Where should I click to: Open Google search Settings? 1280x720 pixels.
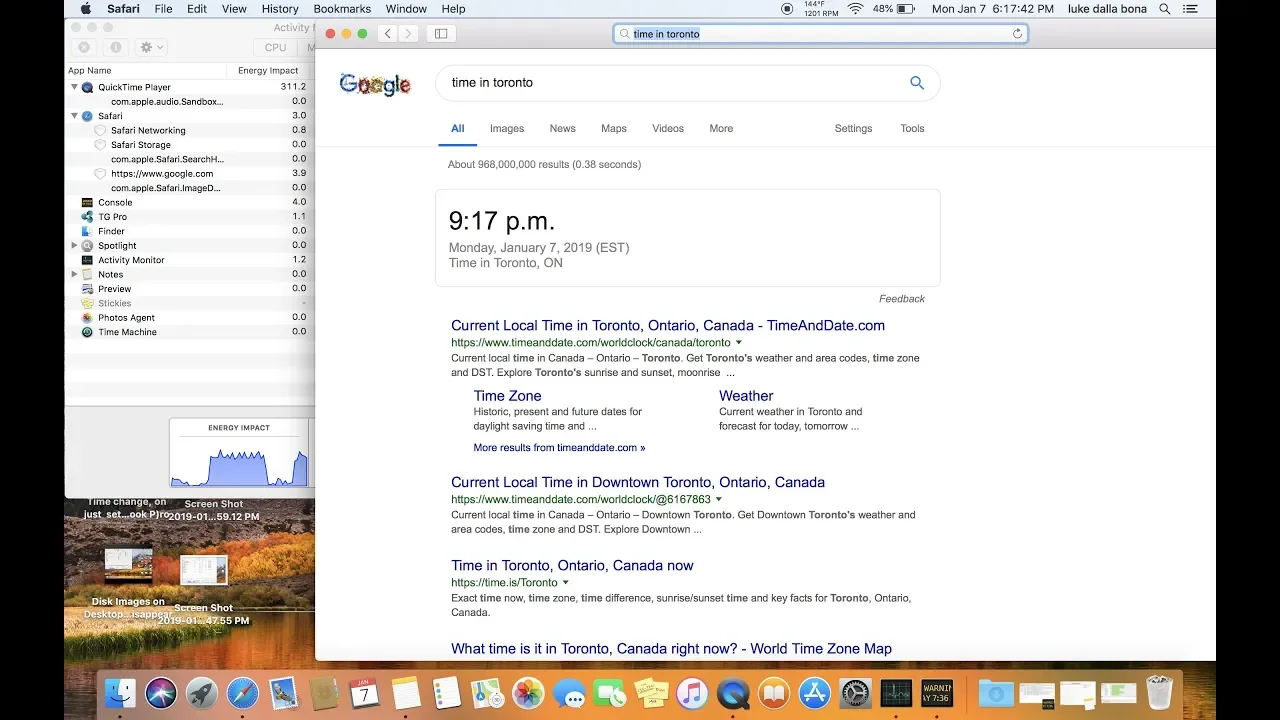pyautogui.click(x=854, y=128)
